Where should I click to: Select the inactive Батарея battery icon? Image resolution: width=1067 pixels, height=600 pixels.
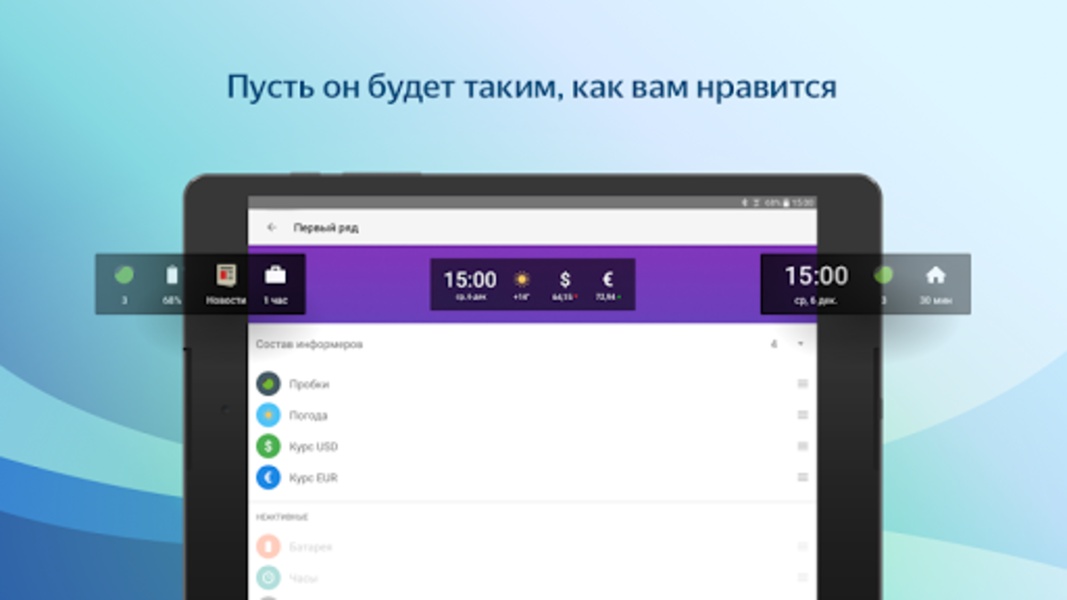pos(268,546)
